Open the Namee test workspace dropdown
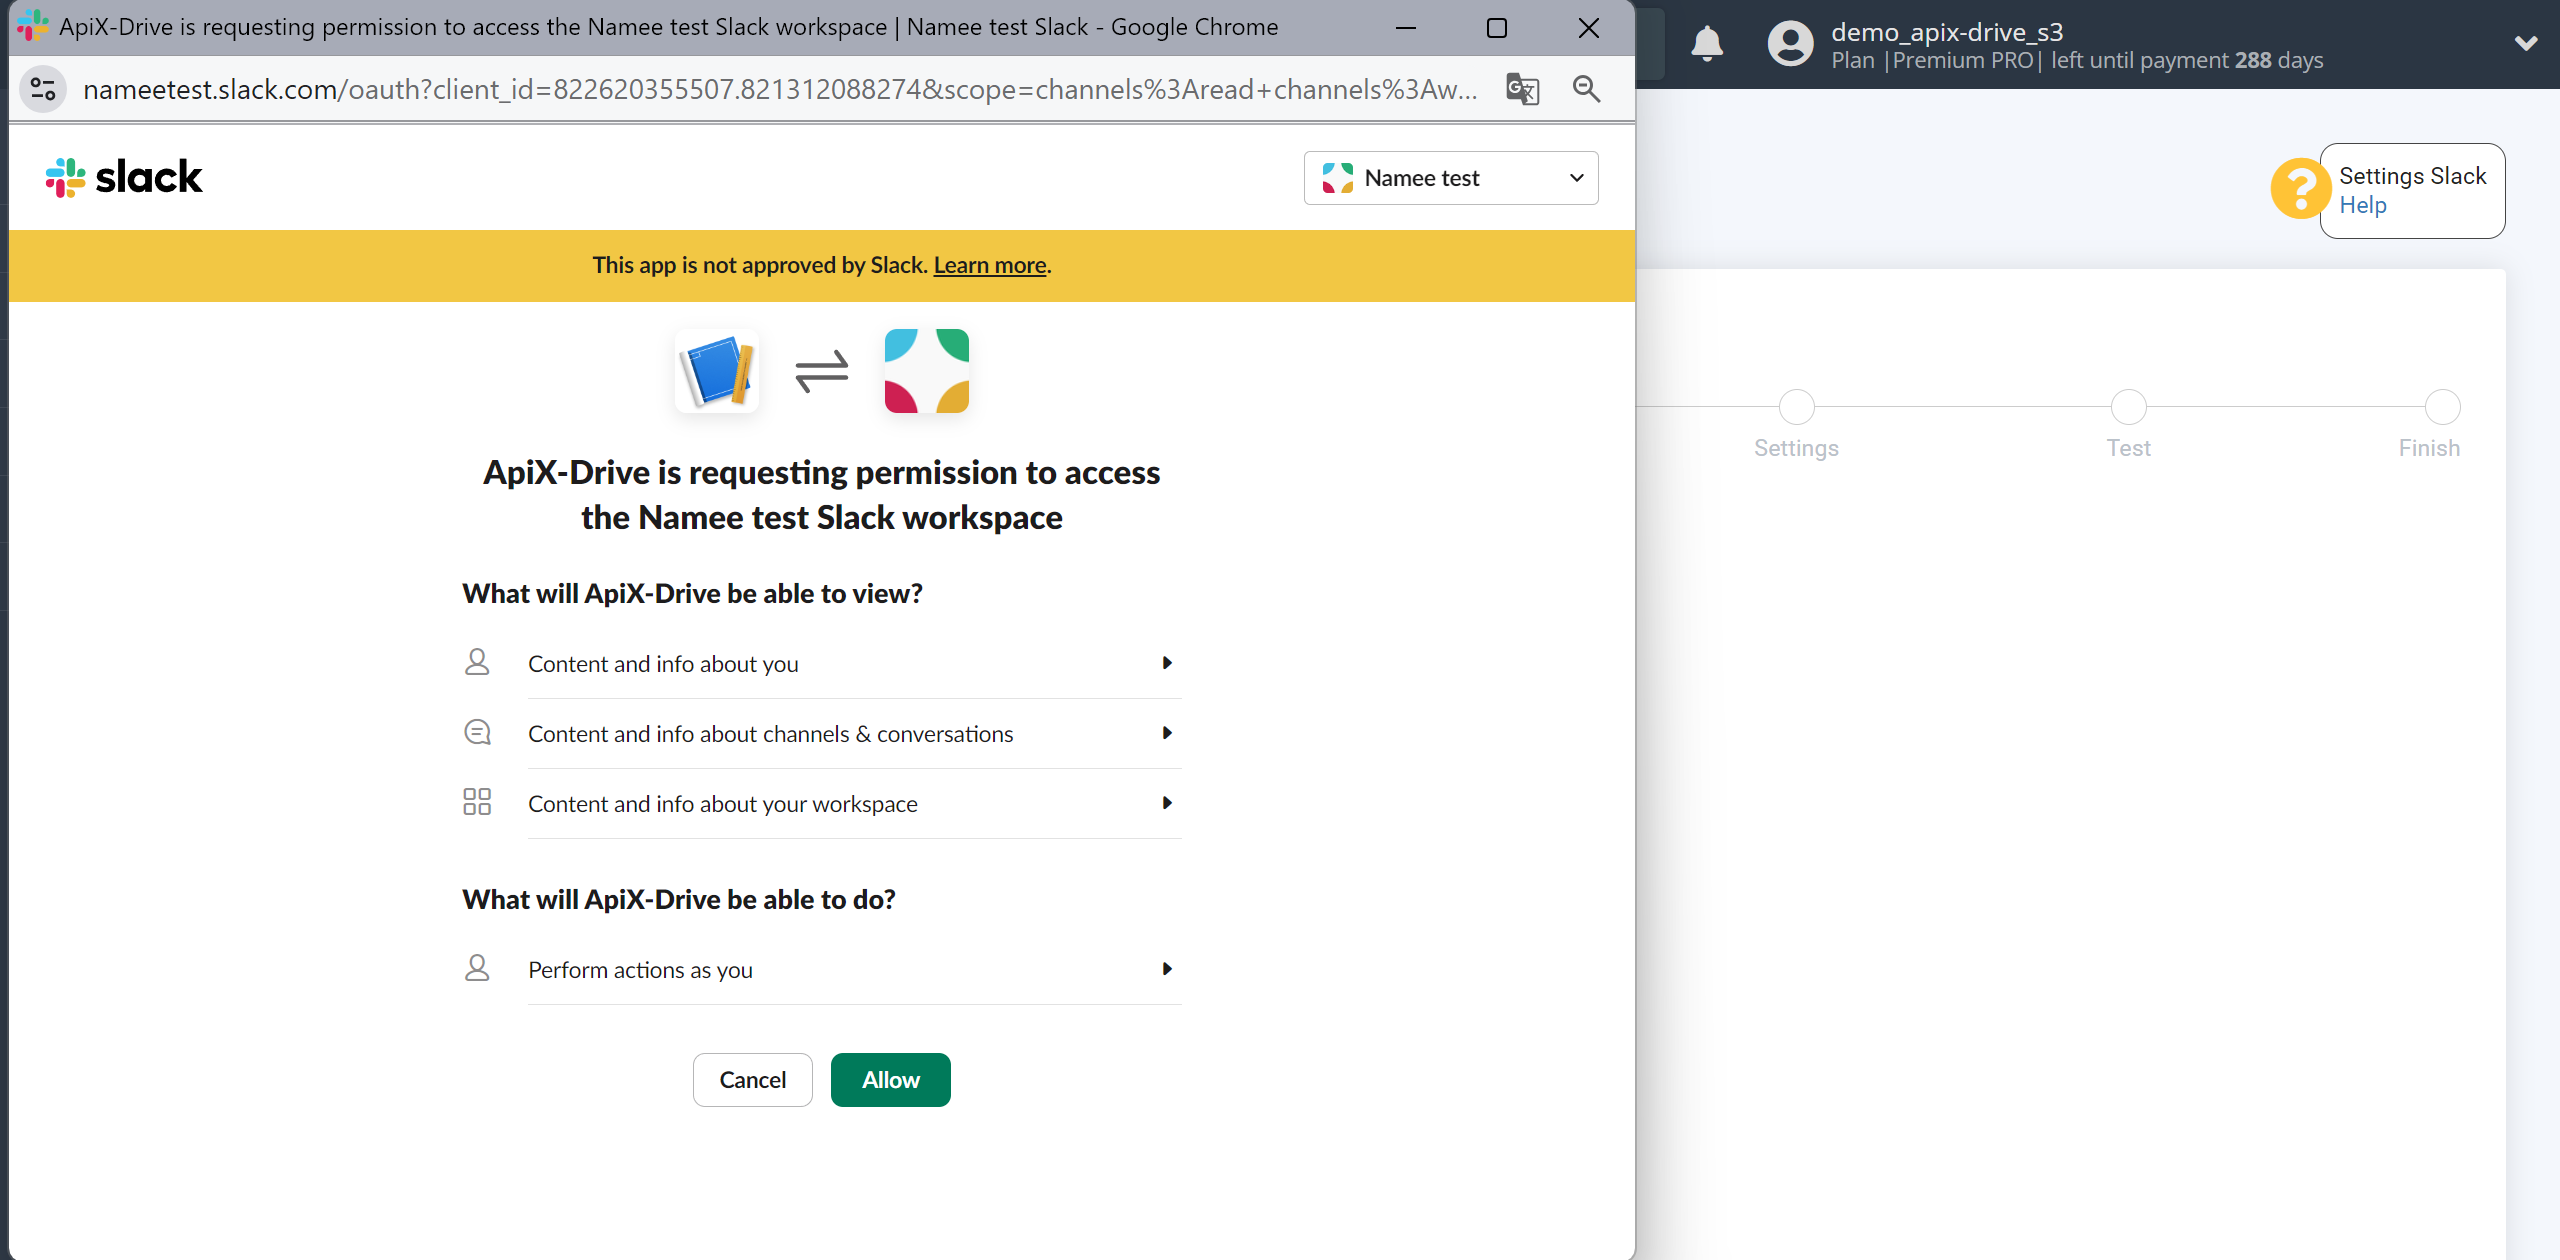Image resolution: width=2560 pixels, height=1260 pixels. click(x=1451, y=178)
